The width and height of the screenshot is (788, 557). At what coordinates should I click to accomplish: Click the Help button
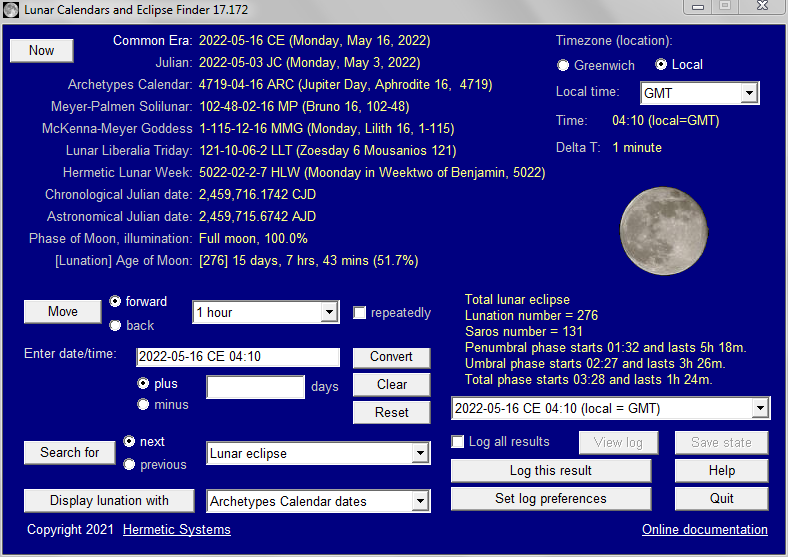tap(721, 471)
